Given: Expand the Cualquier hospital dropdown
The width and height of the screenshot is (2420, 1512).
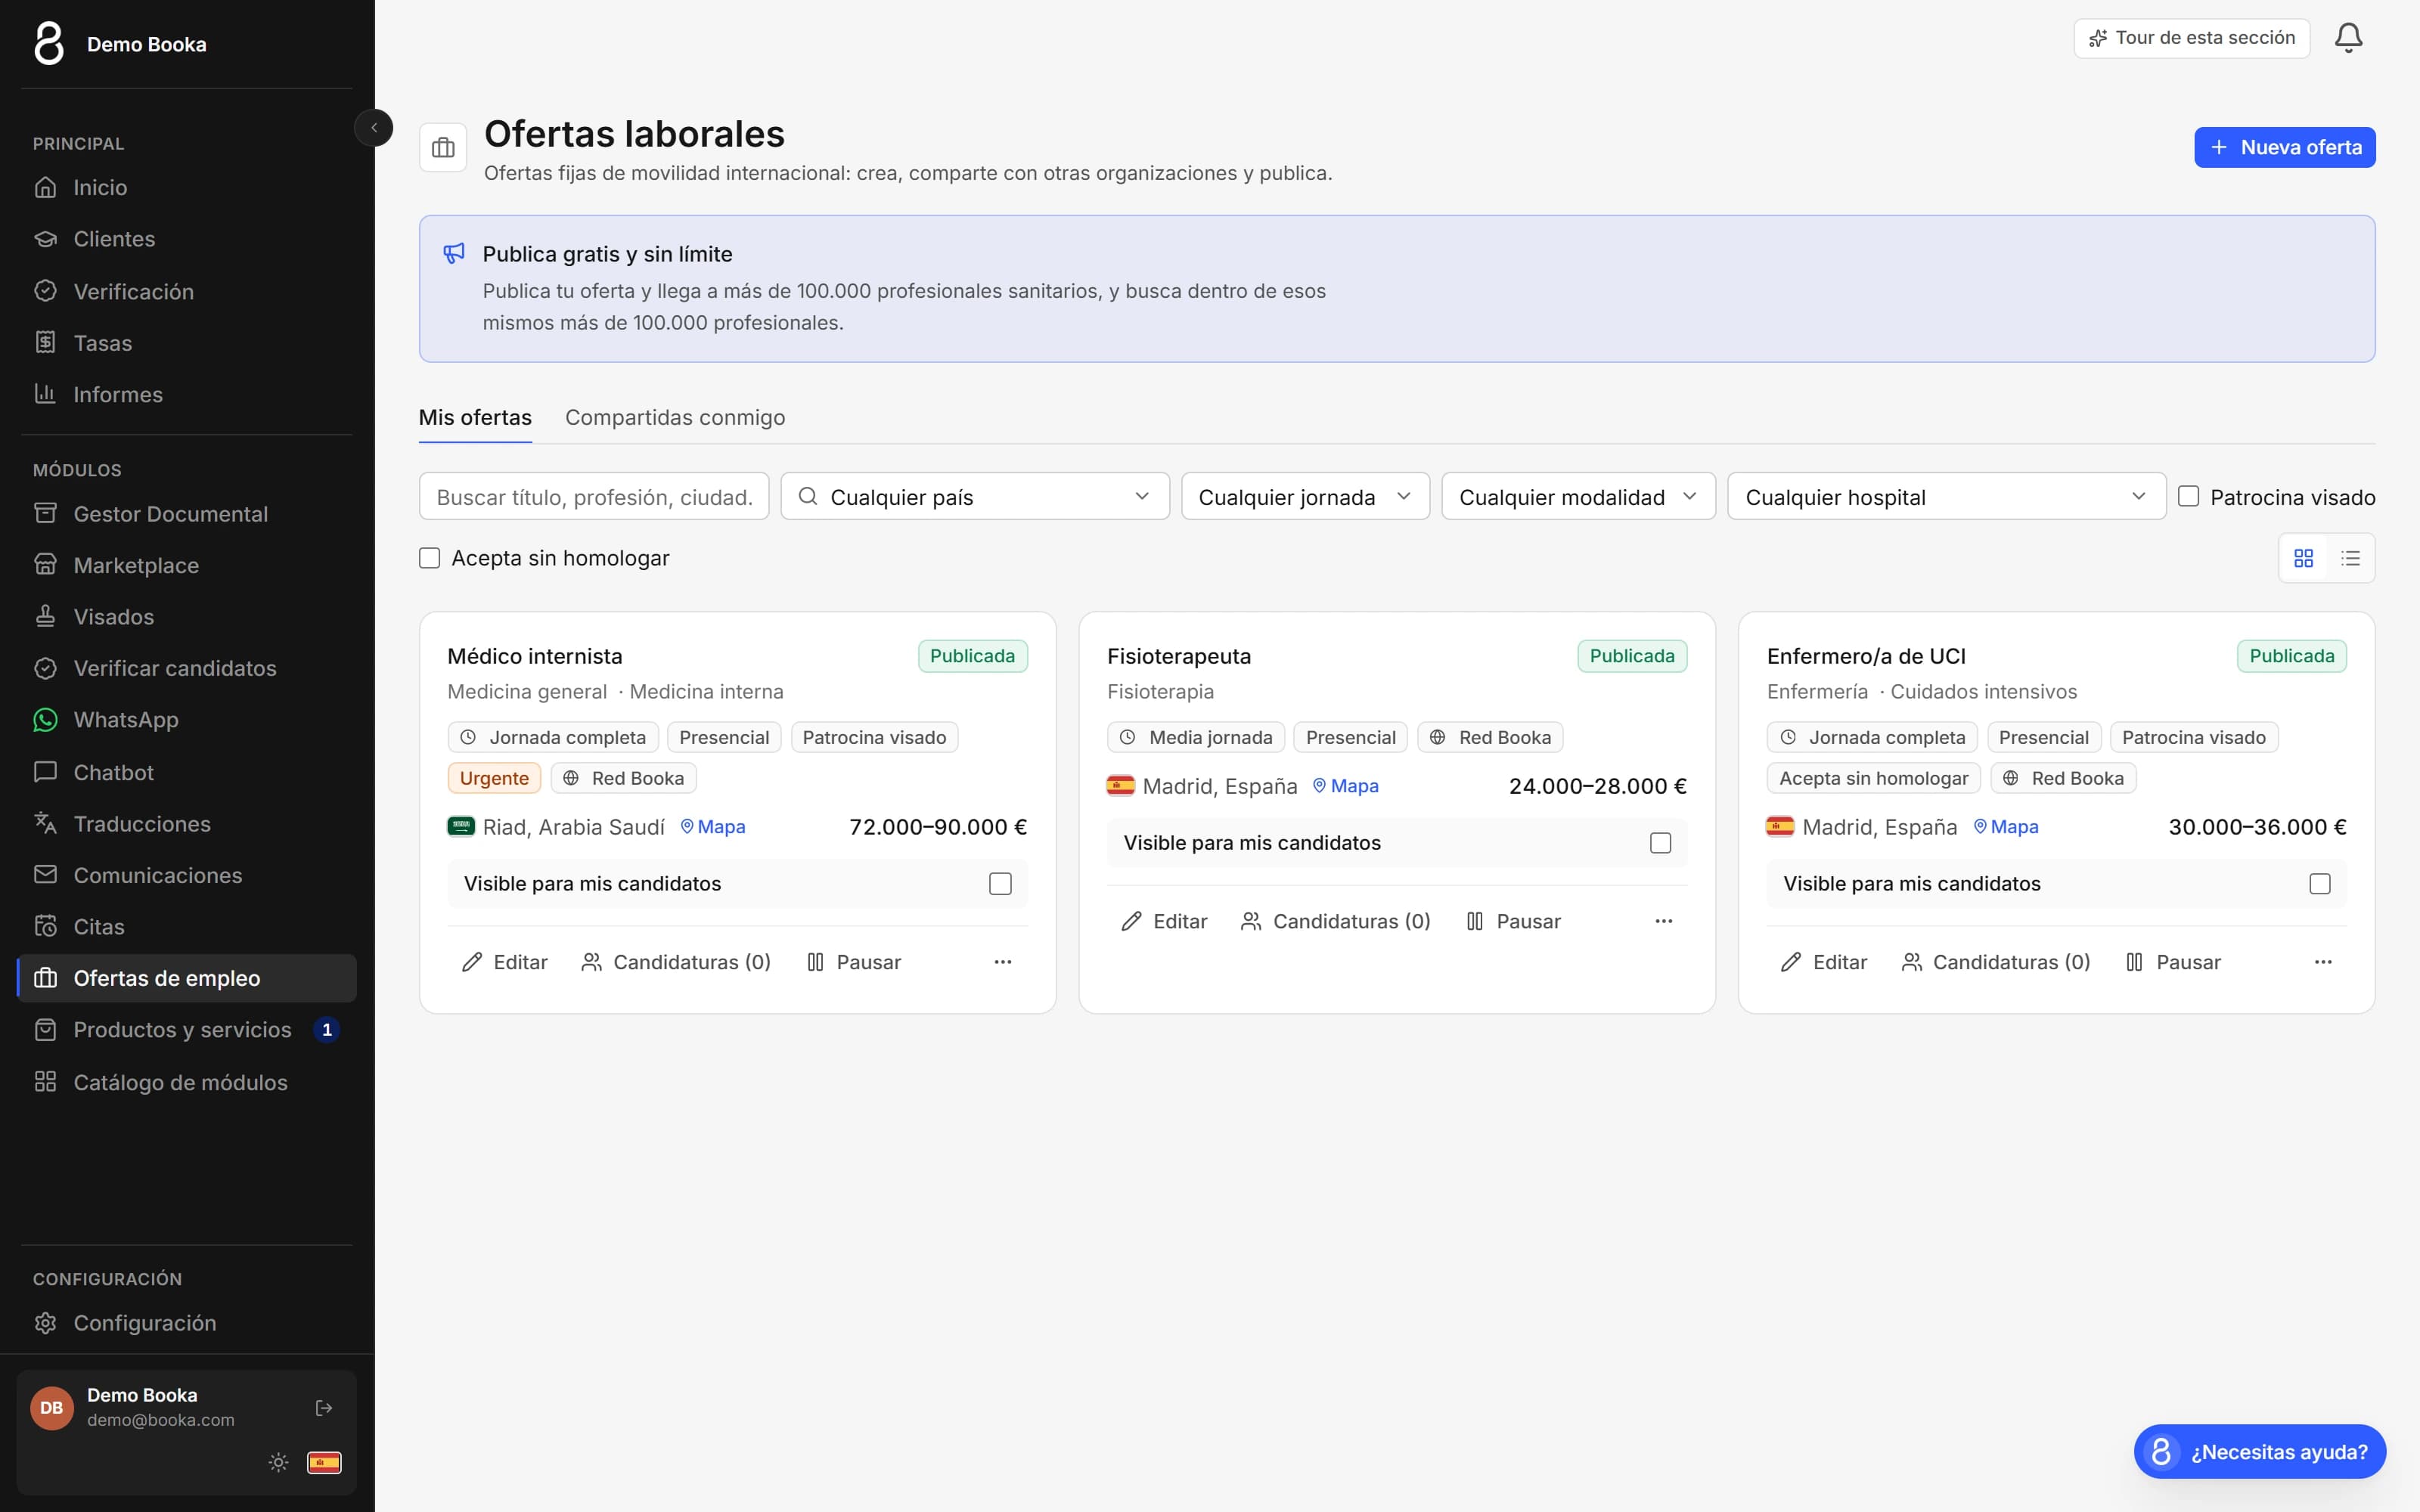Looking at the screenshot, I should [x=1946, y=497].
